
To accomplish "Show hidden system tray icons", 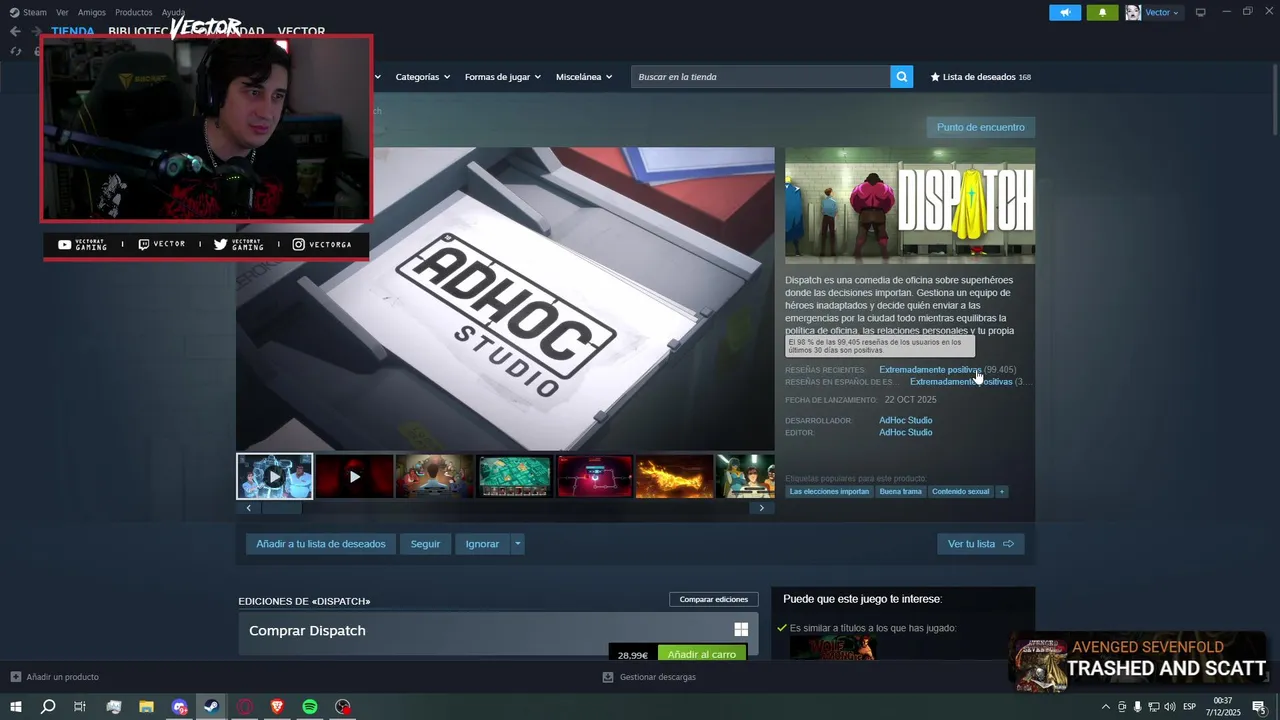I will (x=1105, y=707).
